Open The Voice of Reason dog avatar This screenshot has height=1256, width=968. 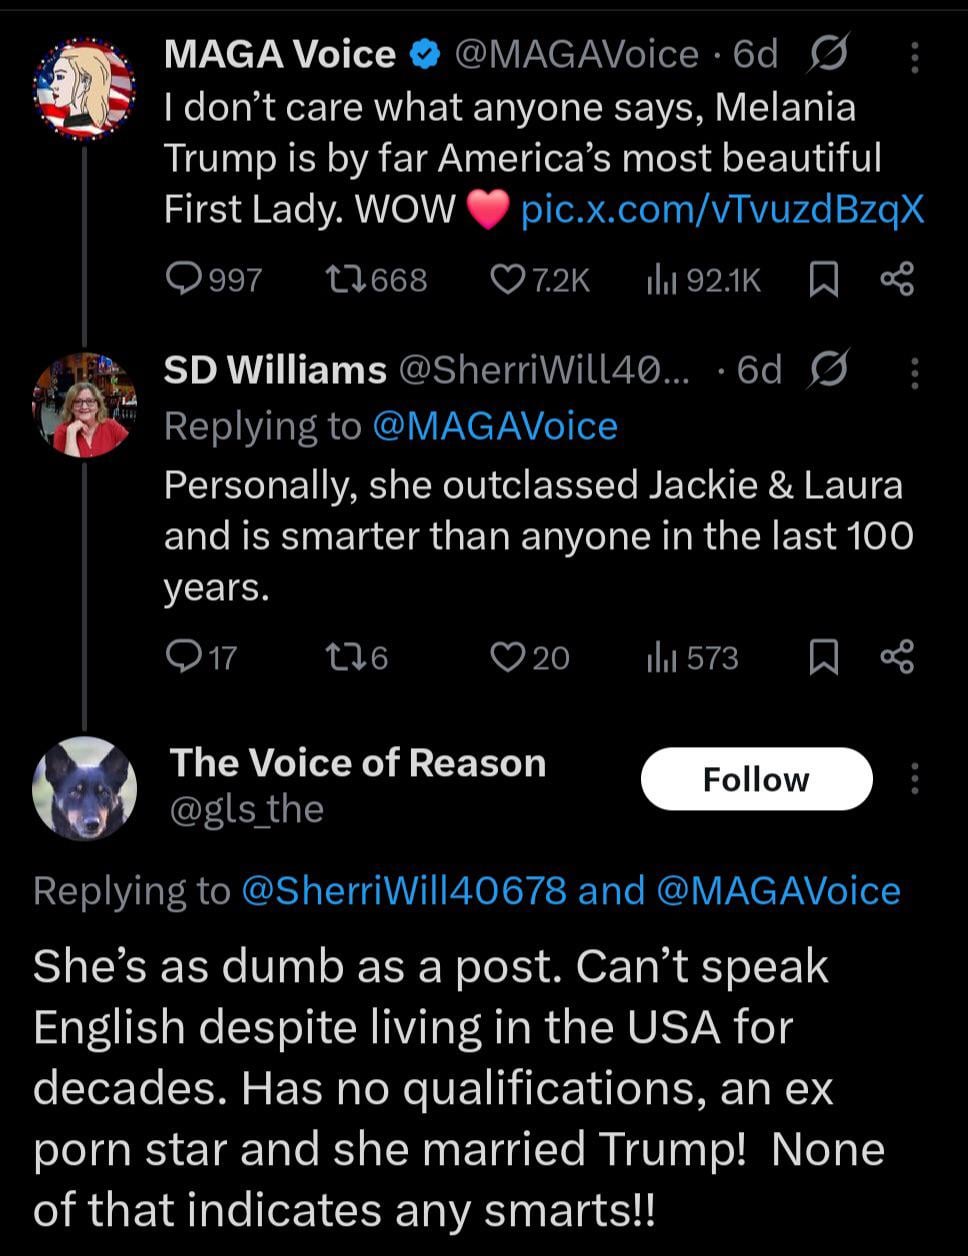point(84,789)
